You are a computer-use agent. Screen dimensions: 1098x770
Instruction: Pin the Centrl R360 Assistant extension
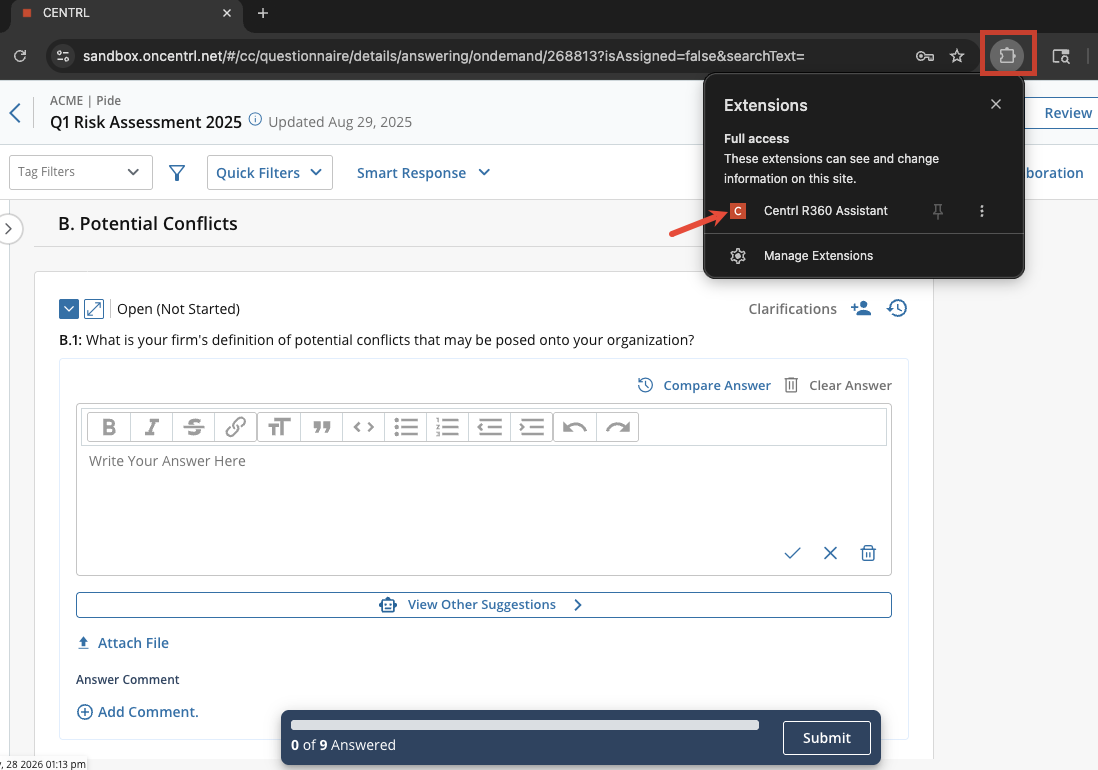938,211
